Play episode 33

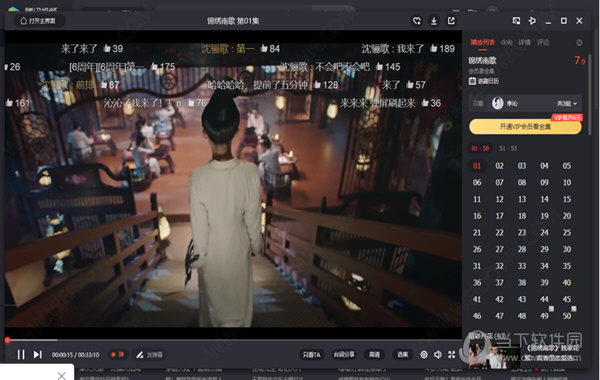522,266
